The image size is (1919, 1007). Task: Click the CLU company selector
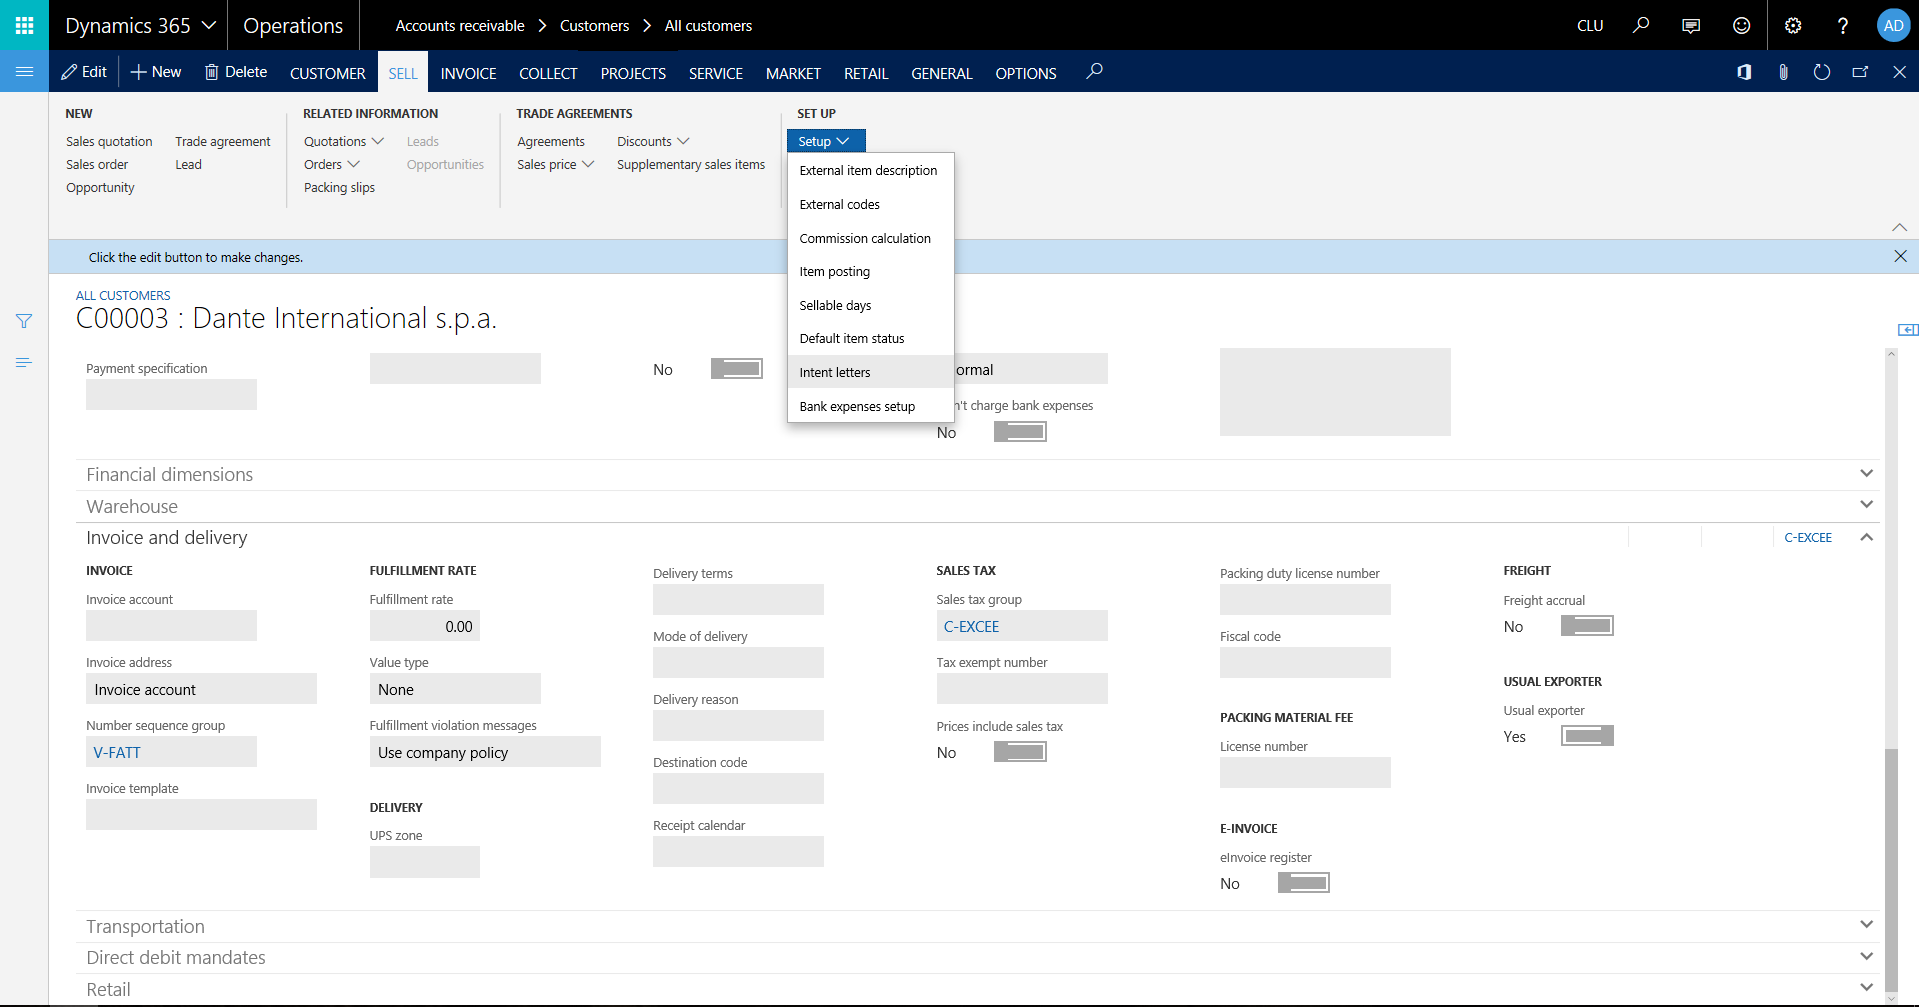coord(1590,26)
